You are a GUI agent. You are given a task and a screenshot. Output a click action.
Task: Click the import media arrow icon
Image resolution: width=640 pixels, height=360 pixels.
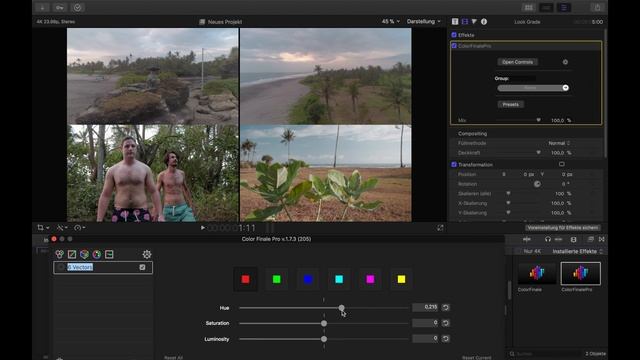42,7
